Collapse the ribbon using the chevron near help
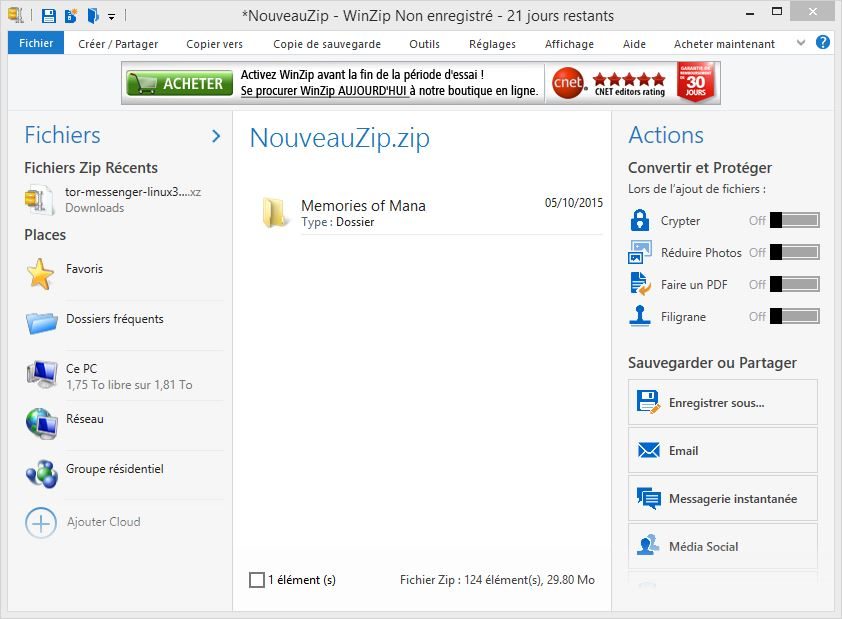The width and height of the screenshot is (842, 619). (x=800, y=43)
